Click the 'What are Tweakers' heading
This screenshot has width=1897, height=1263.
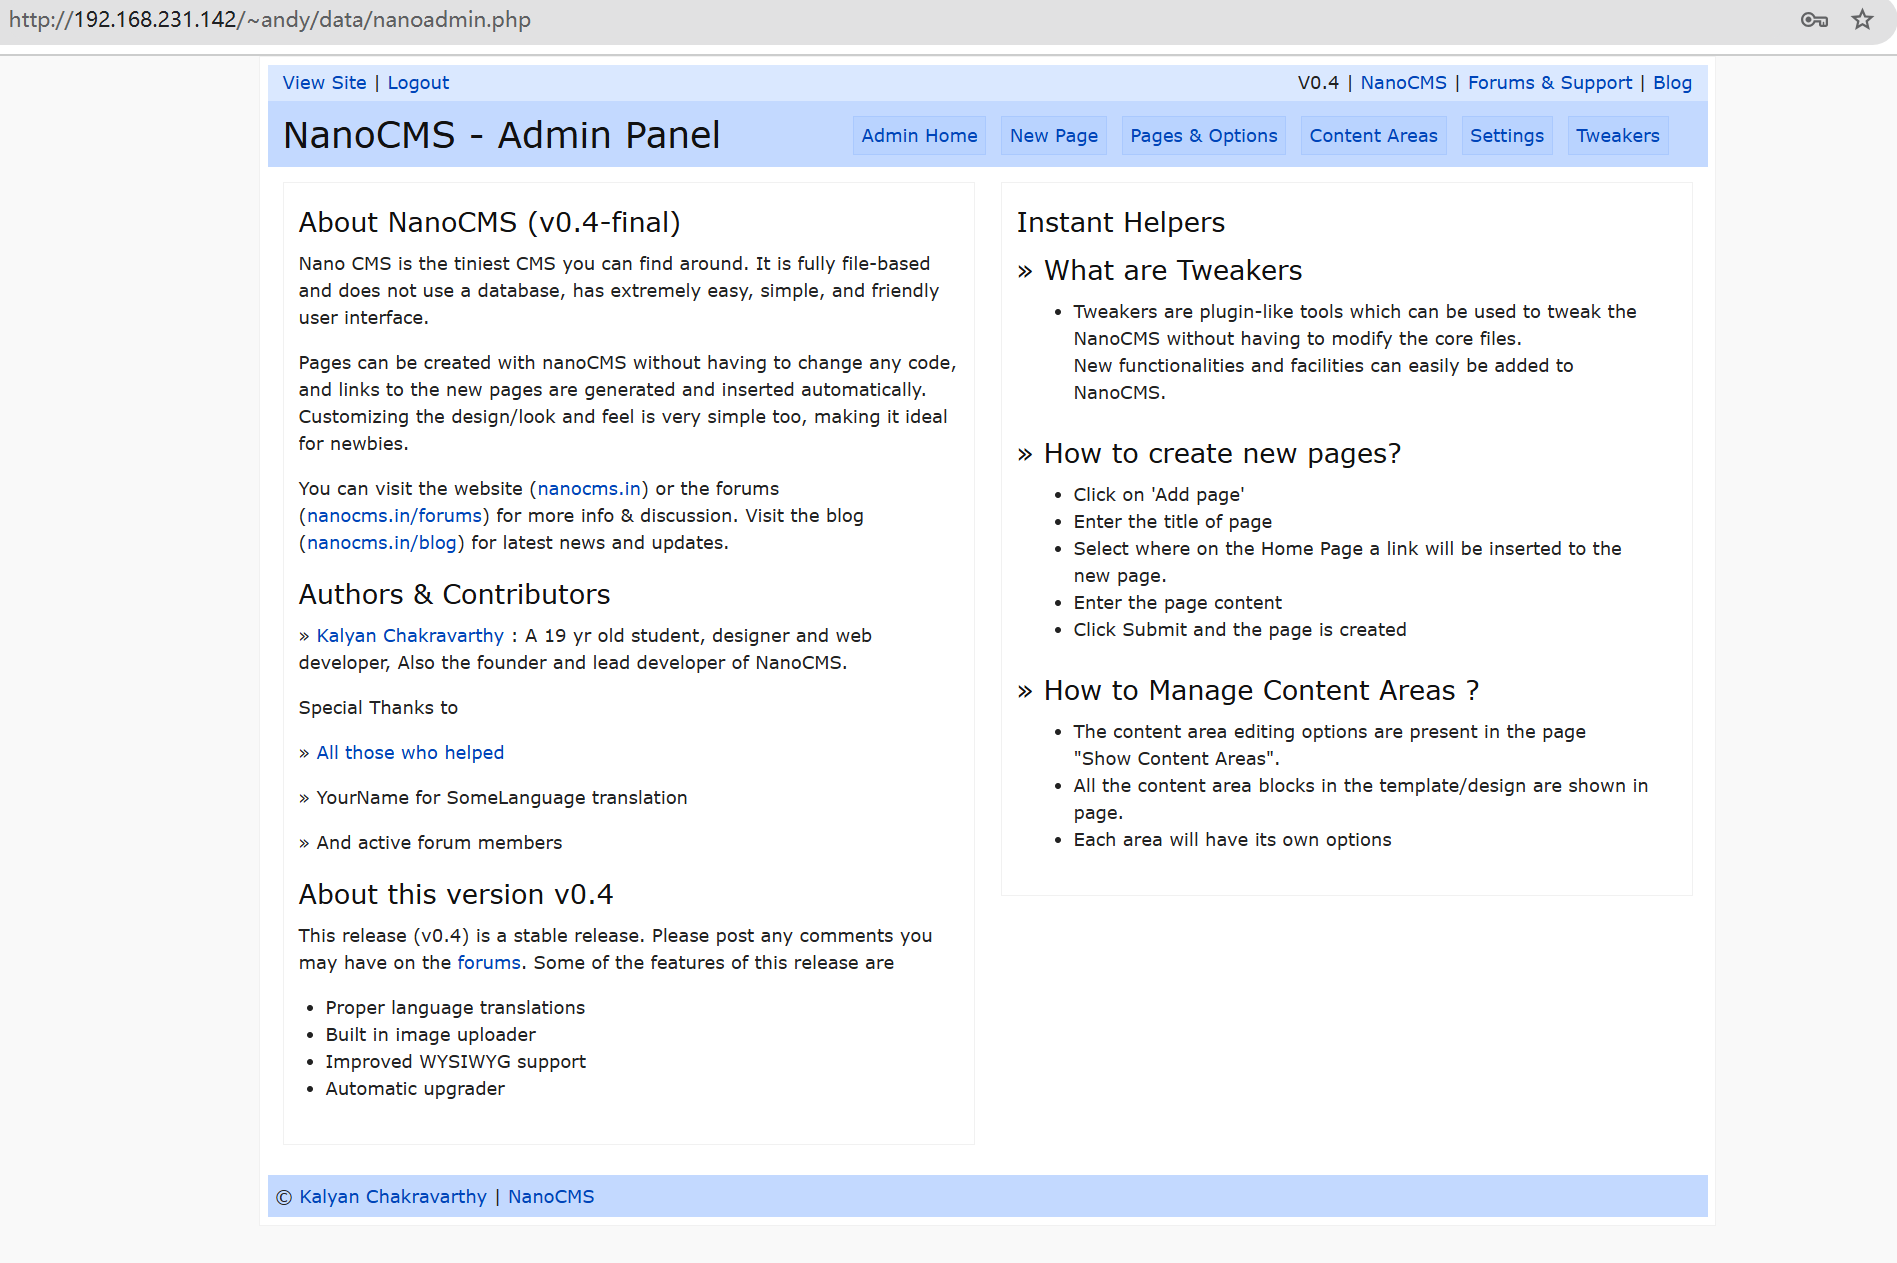pos(1173,271)
